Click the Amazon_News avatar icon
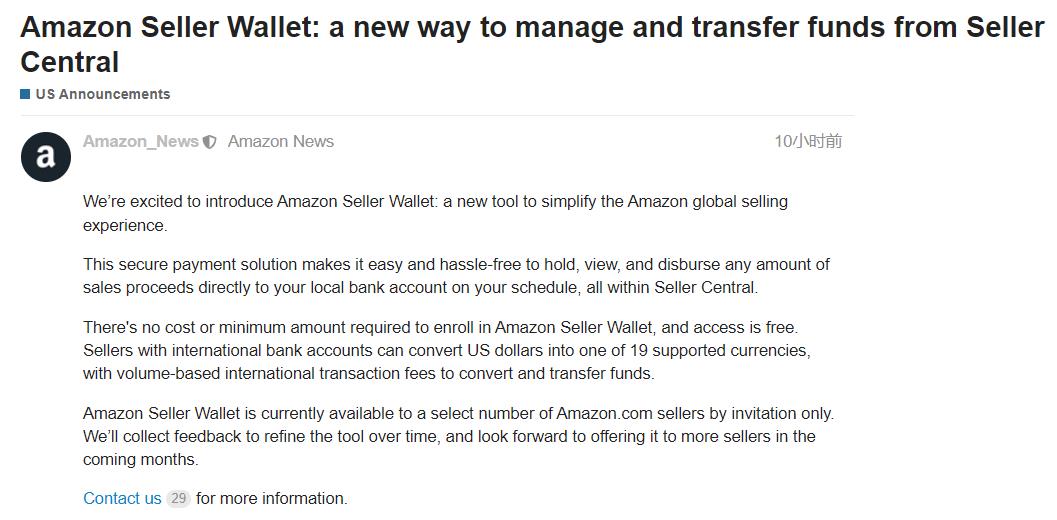The height and width of the screenshot is (520, 1057). (46, 157)
